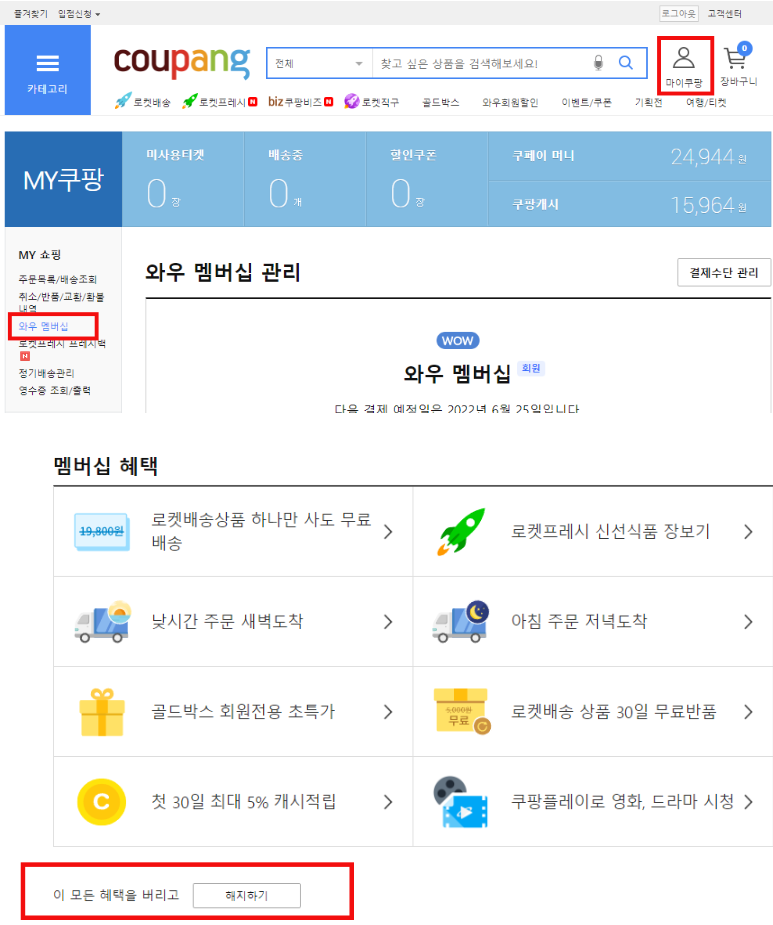Click the WOW badge icon
Image resolution: width=773 pixels, height=925 pixels.
(x=458, y=340)
